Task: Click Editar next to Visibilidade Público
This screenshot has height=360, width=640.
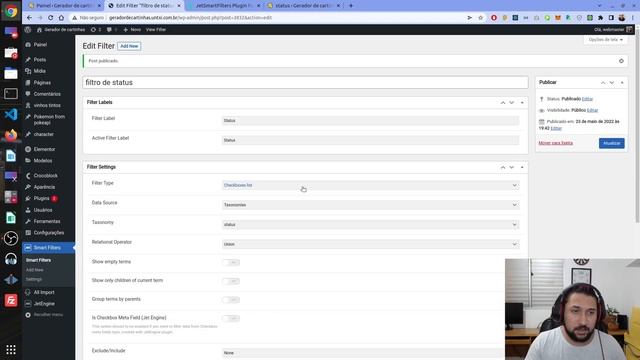Action: point(592,110)
